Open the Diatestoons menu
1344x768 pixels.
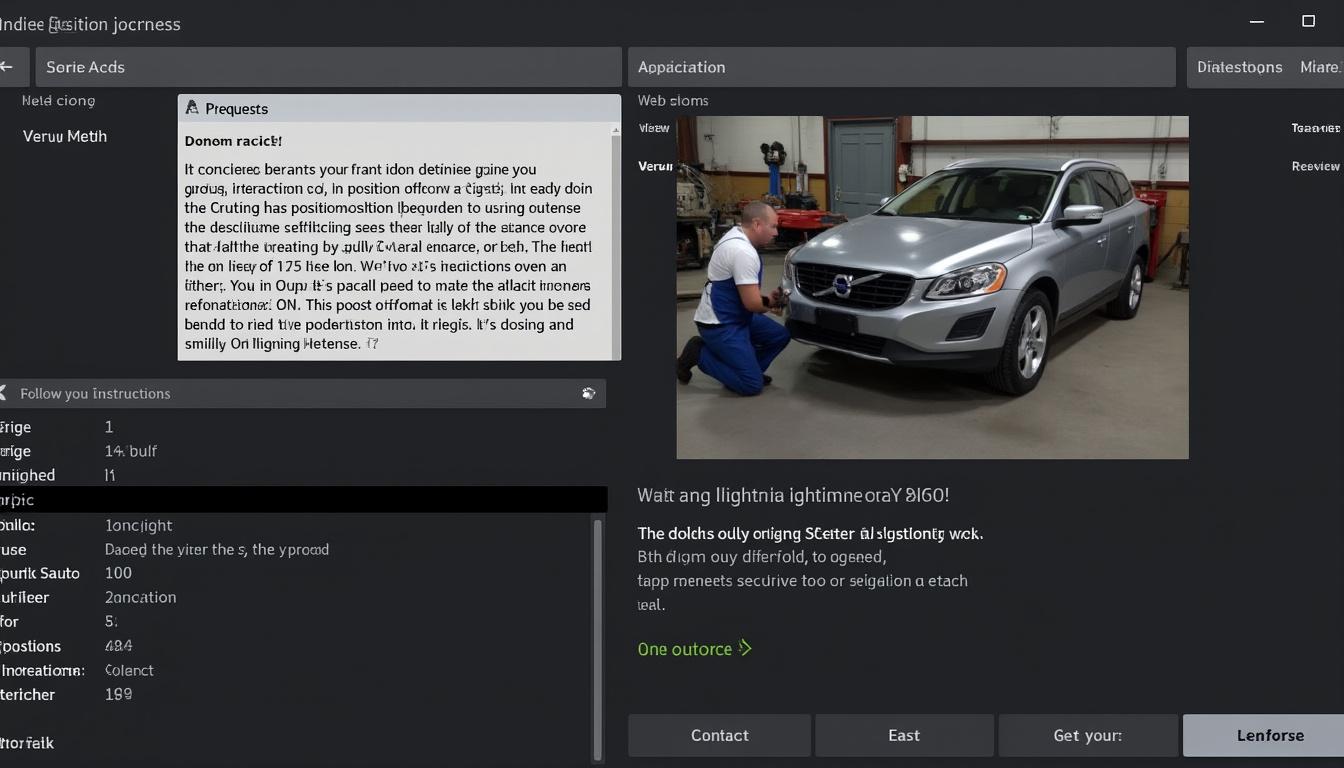1239,66
